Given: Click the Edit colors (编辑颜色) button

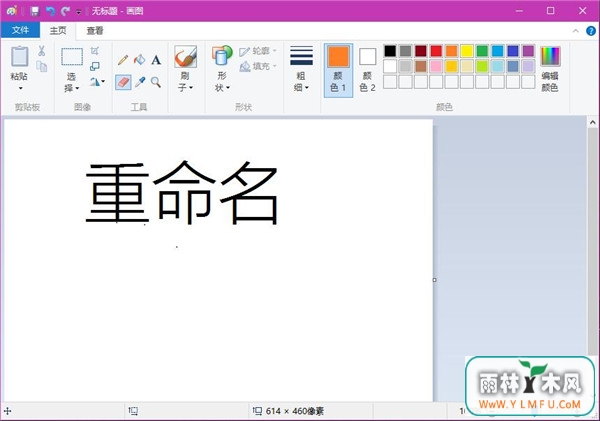Looking at the screenshot, I should (550, 70).
